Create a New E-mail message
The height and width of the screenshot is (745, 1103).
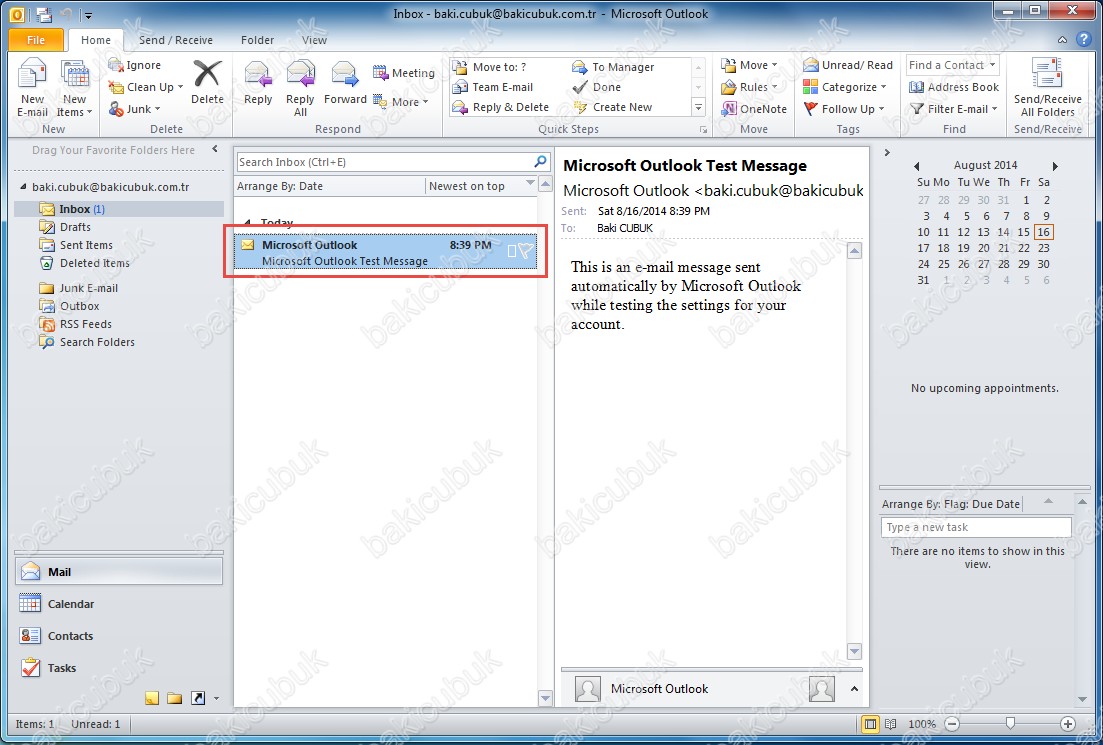(x=32, y=89)
